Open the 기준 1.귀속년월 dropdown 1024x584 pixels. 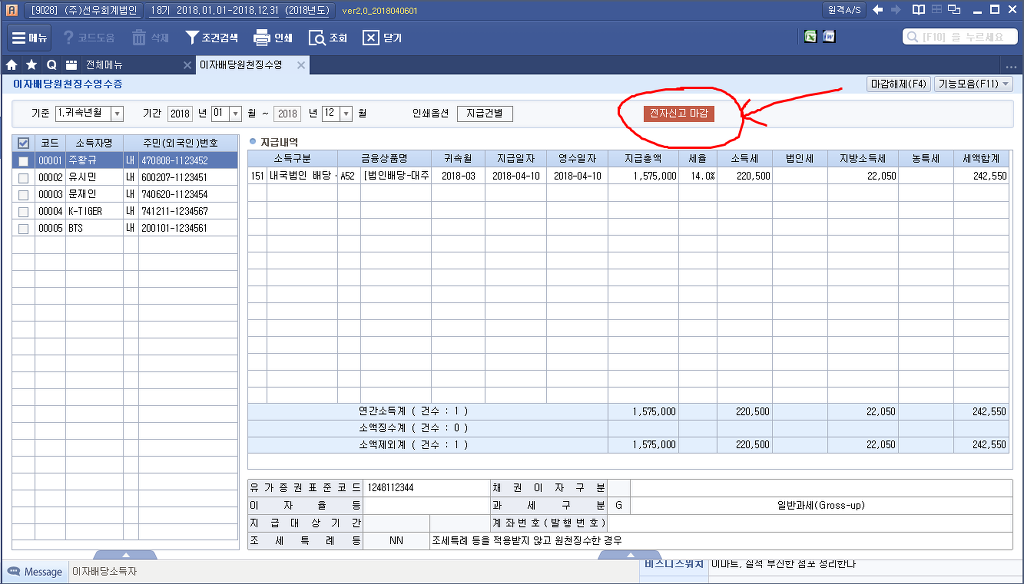point(117,114)
